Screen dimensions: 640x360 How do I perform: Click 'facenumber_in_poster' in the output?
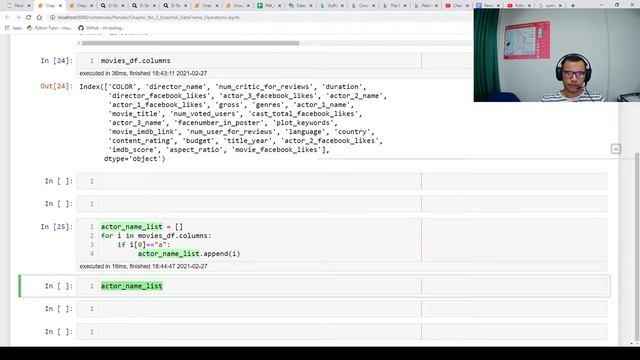(x=219, y=122)
